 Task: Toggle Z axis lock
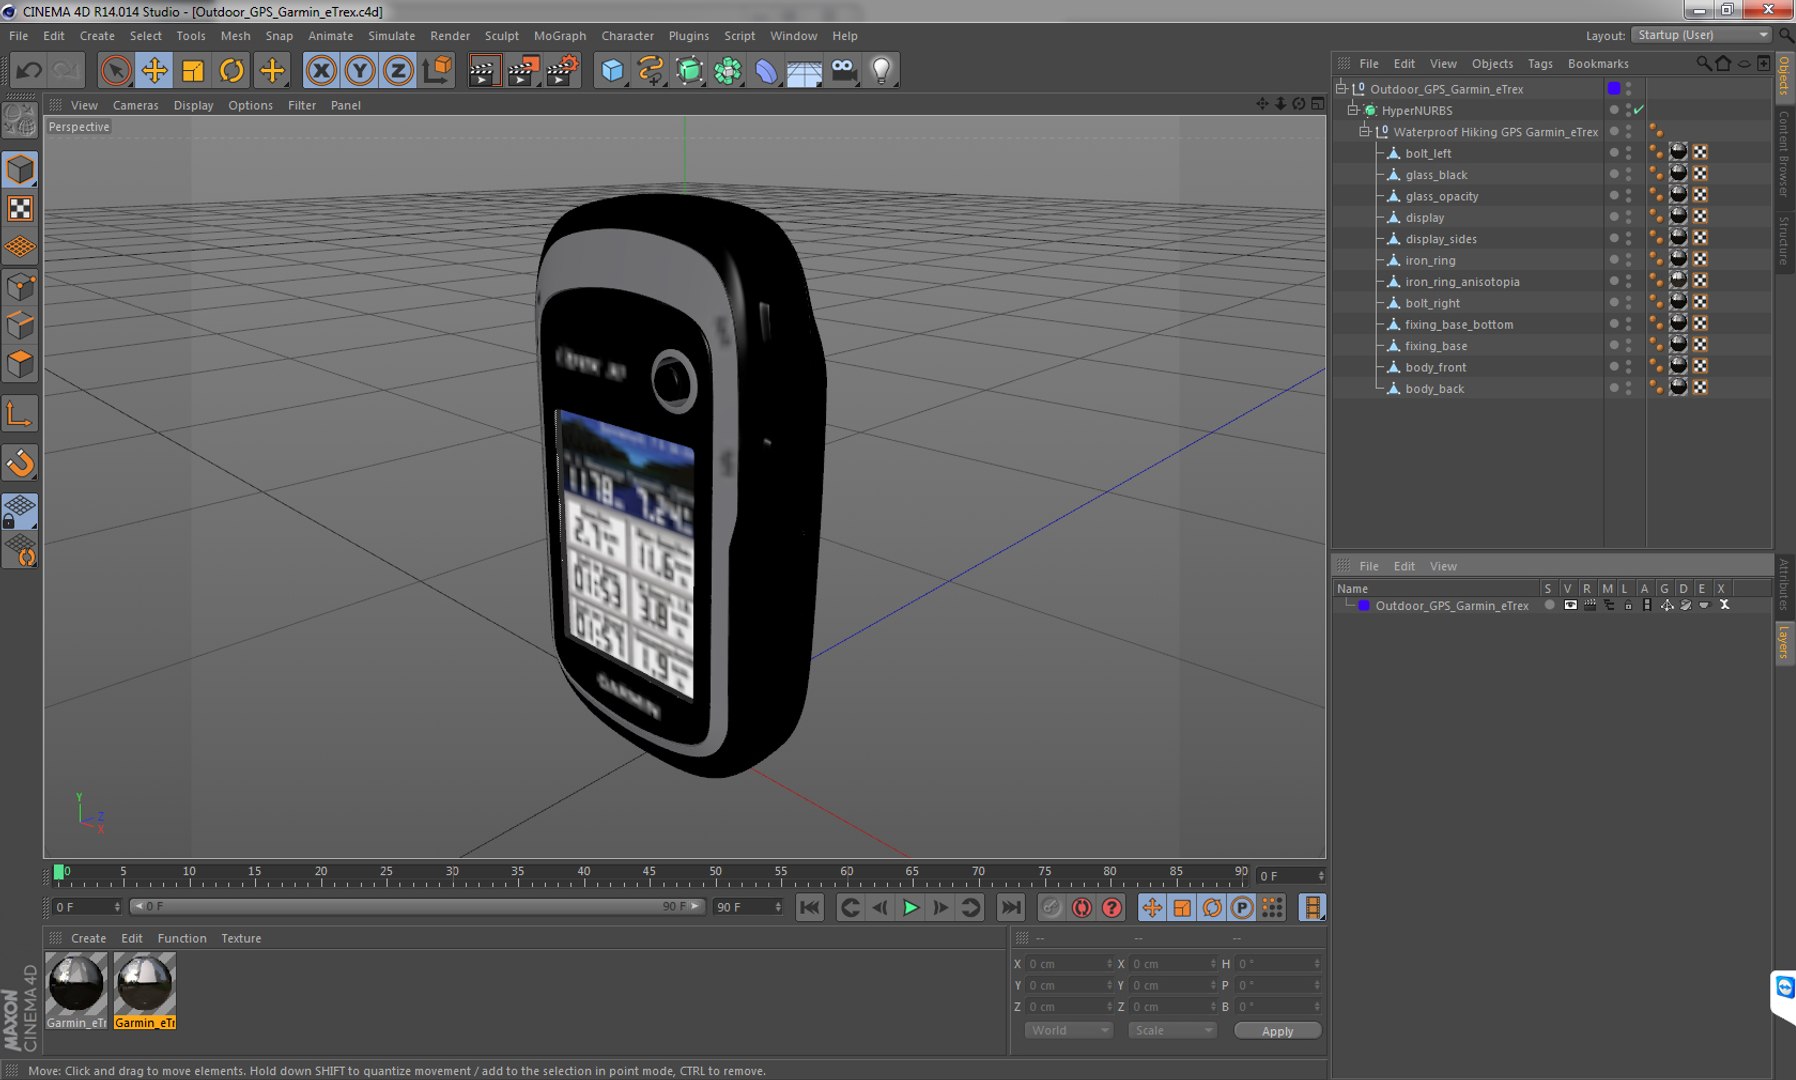pos(398,70)
